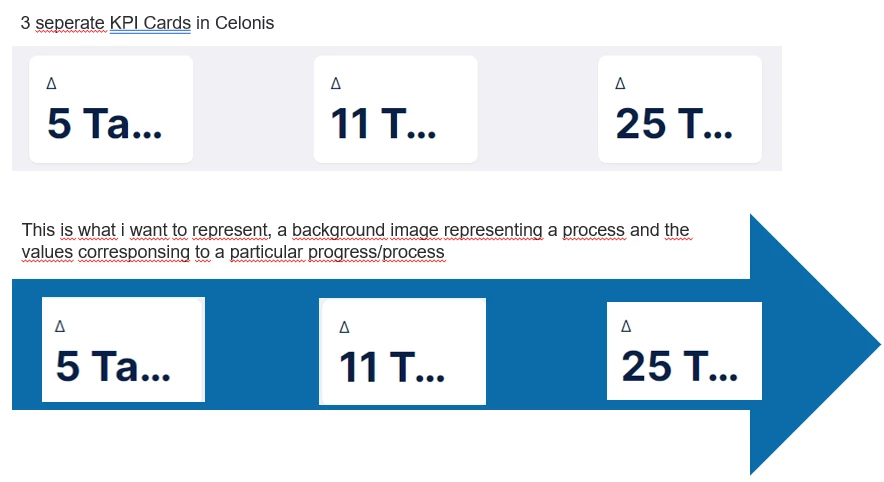Image resolution: width=884 pixels, height=482 pixels.
Task: Click gray strip between first two top cards
Action: point(253,109)
